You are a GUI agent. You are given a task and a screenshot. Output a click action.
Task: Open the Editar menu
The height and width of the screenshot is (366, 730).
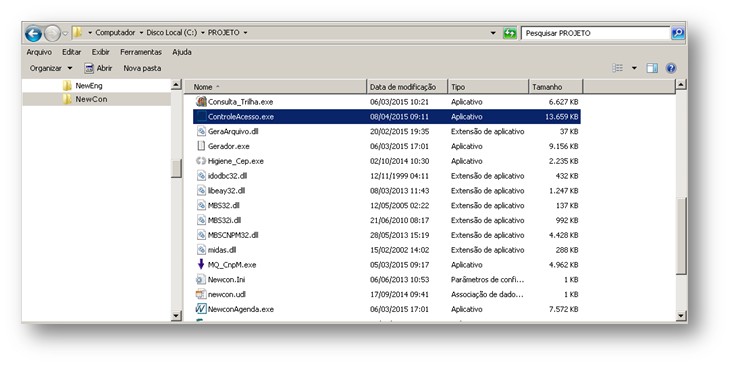72,52
